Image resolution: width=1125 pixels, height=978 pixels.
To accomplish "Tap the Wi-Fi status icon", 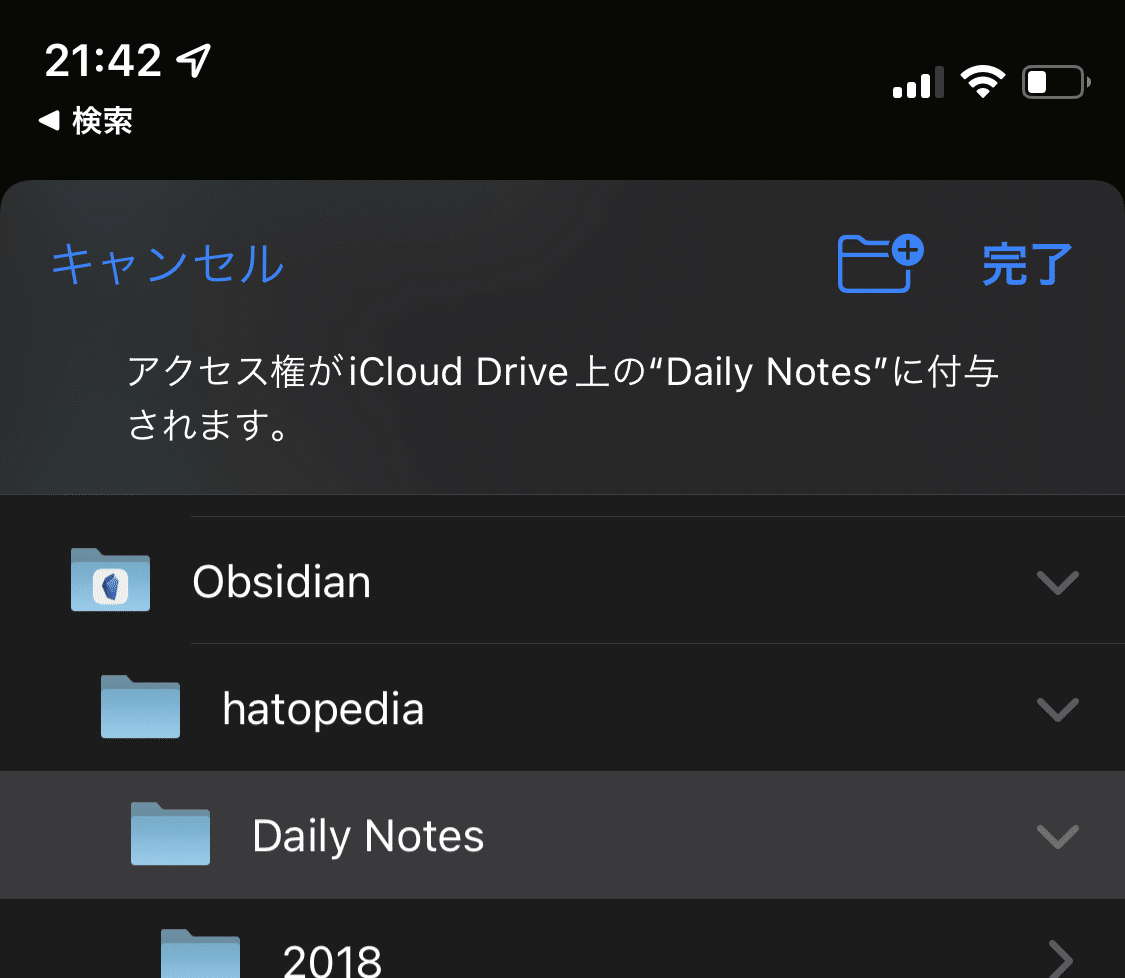I will tap(983, 81).
